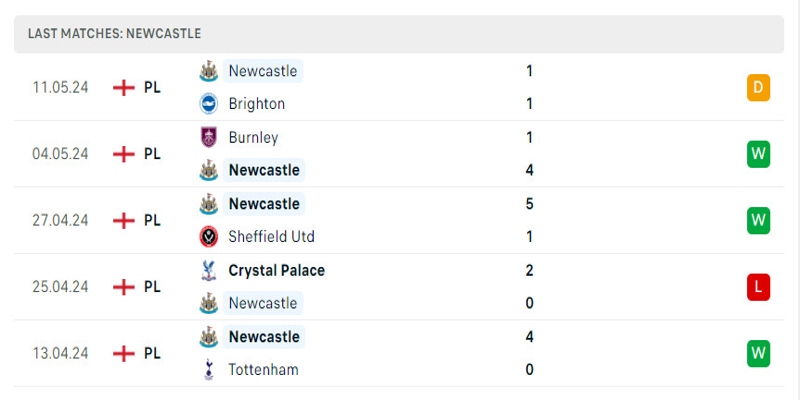The image size is (800, 400).
Task: Click the 25.04.24 match date
Action: tap(60, 287)
